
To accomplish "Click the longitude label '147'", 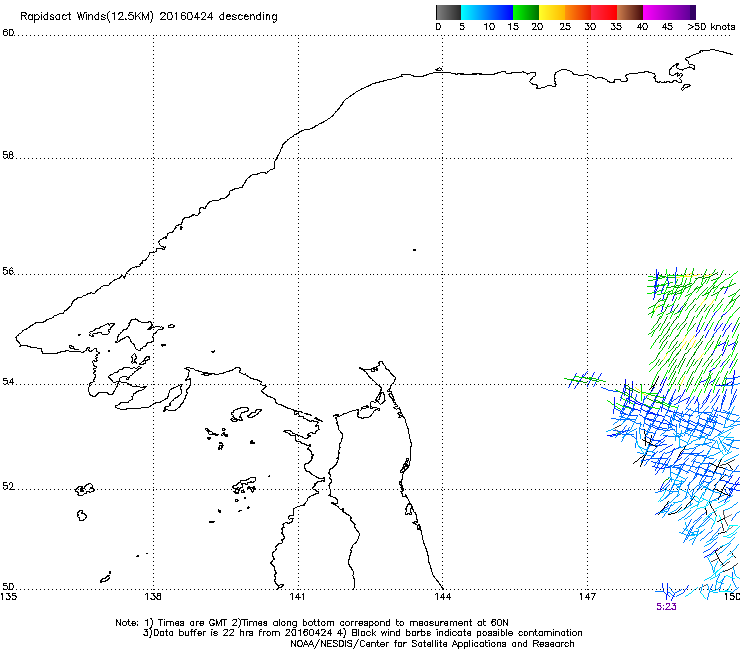I will (587, 597).
